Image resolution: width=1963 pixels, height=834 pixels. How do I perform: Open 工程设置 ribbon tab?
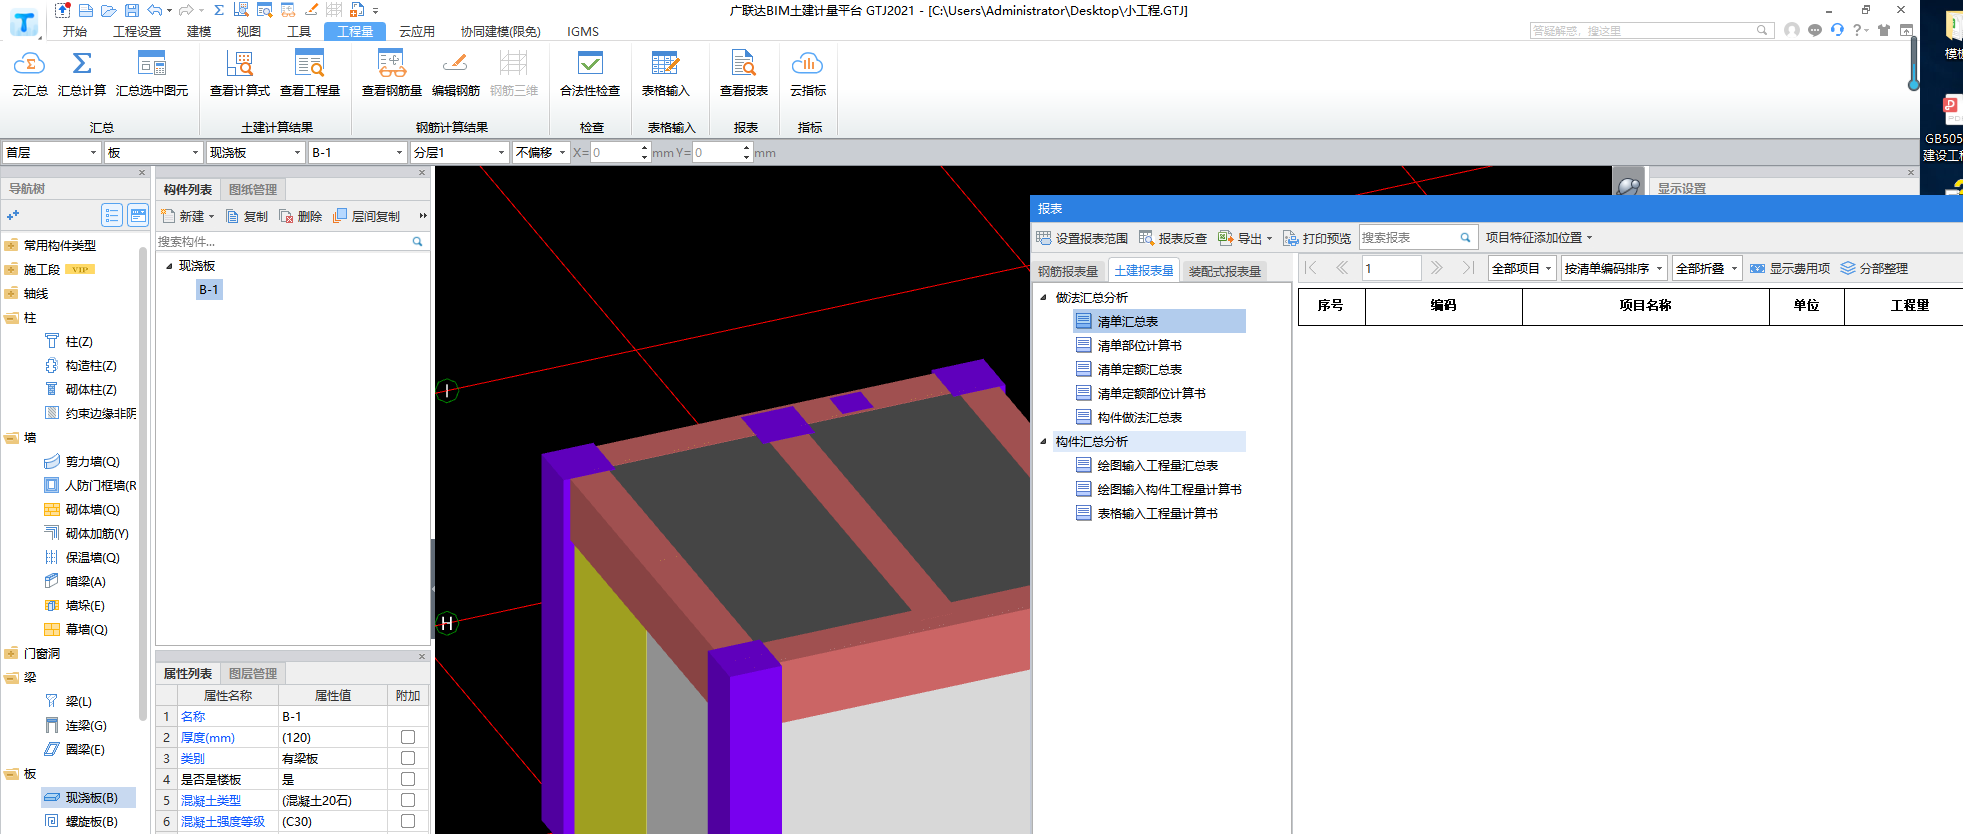tap(137, 31)
